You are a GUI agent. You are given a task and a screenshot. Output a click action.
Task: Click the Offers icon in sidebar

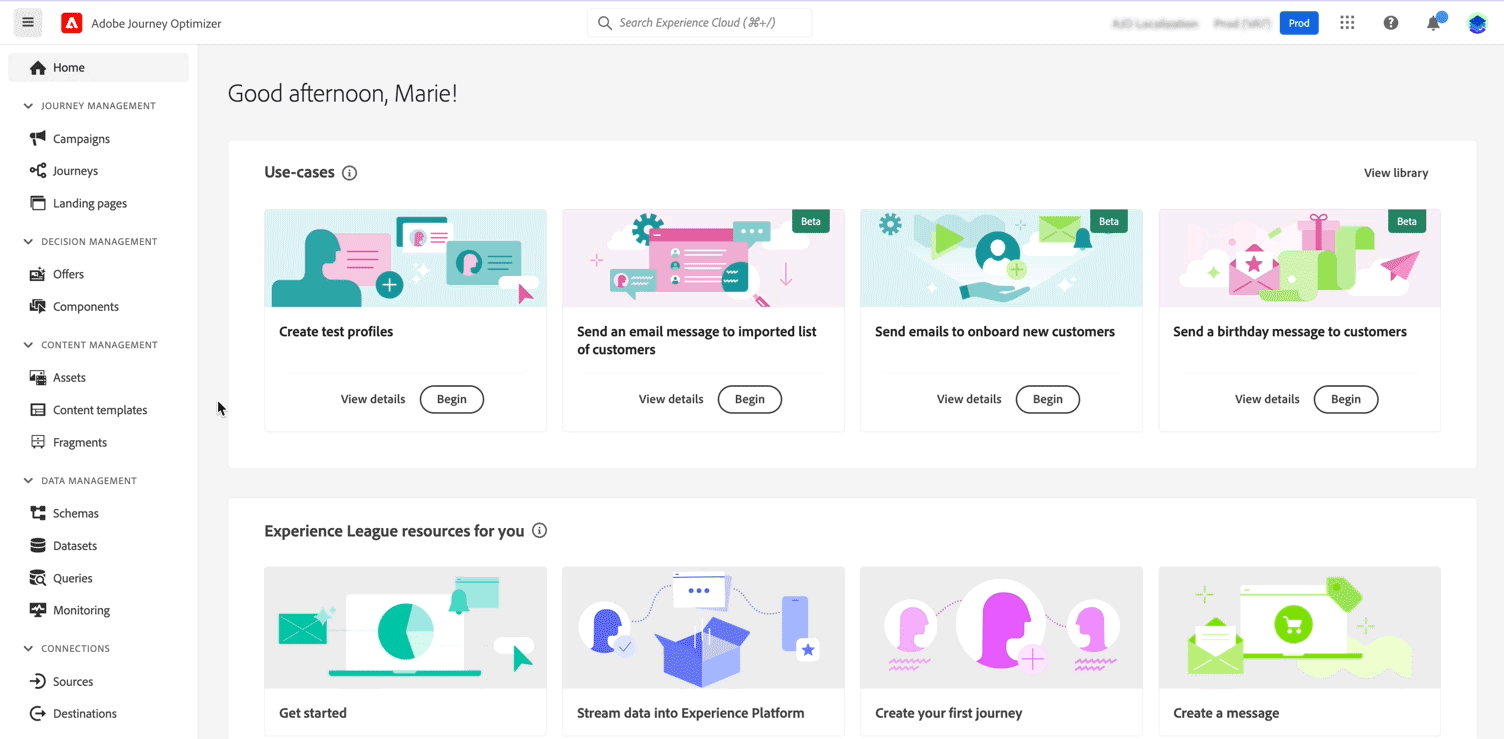pos(38,274)
